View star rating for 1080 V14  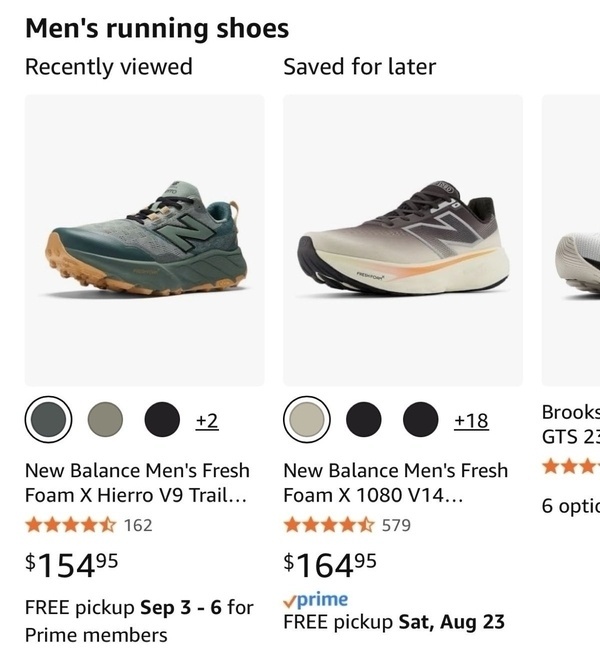pos(329,525)
